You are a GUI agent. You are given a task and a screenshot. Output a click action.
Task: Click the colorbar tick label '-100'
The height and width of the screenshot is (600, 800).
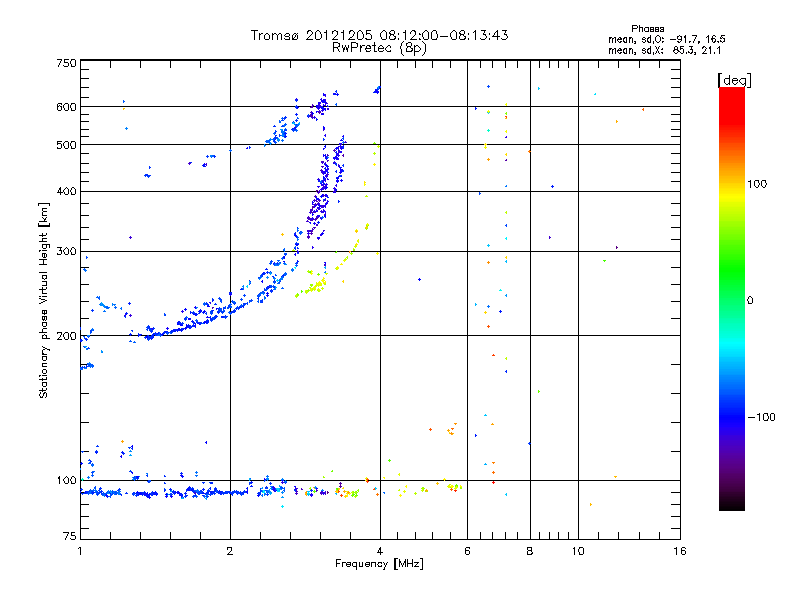[x=761, y=417]
